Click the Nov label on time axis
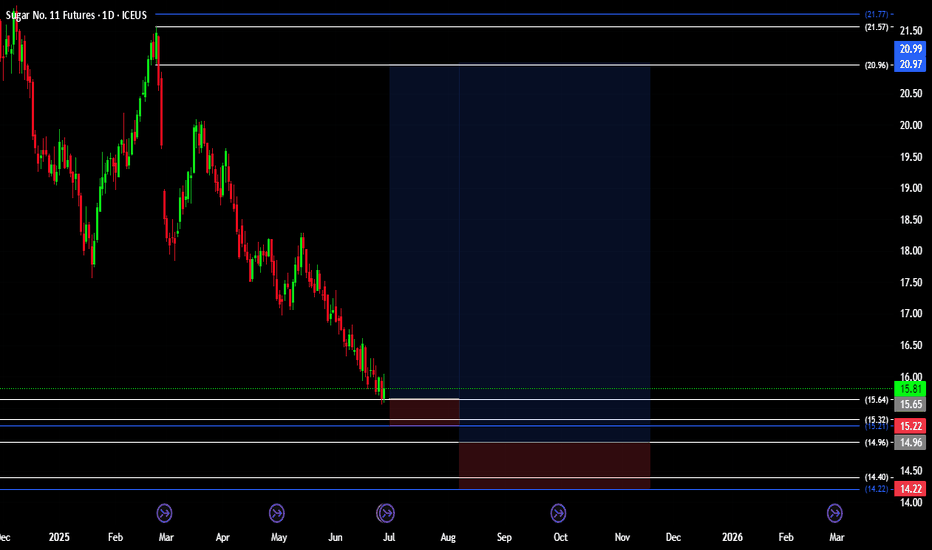The height and width of the screenshot is (550, 932). pyautogui.click(x=622, y=537)
